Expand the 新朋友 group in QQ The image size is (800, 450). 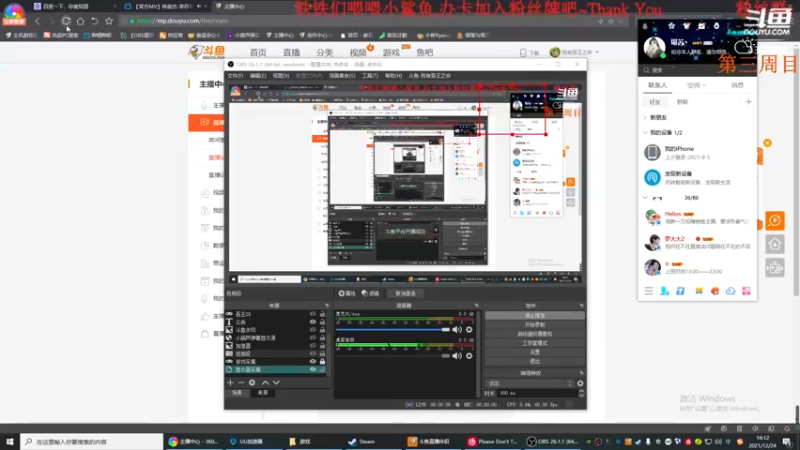(x=645, y=117)
